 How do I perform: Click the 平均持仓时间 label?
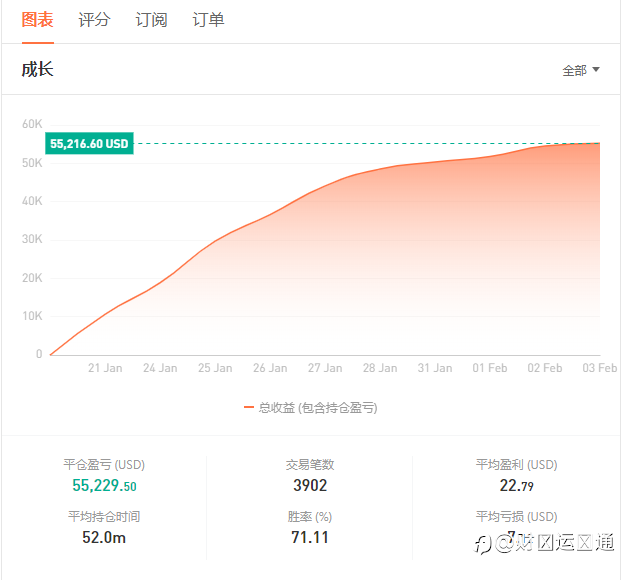[x=104, y=517]
